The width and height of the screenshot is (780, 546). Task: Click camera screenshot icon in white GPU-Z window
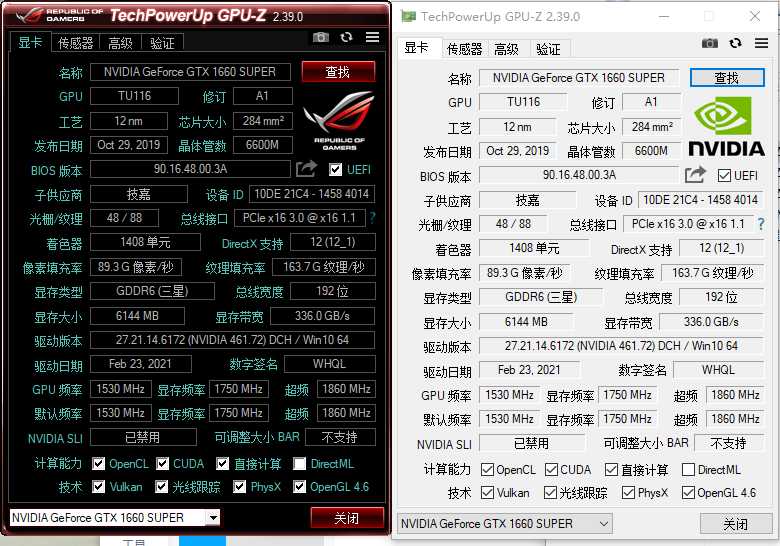point(710,43)
